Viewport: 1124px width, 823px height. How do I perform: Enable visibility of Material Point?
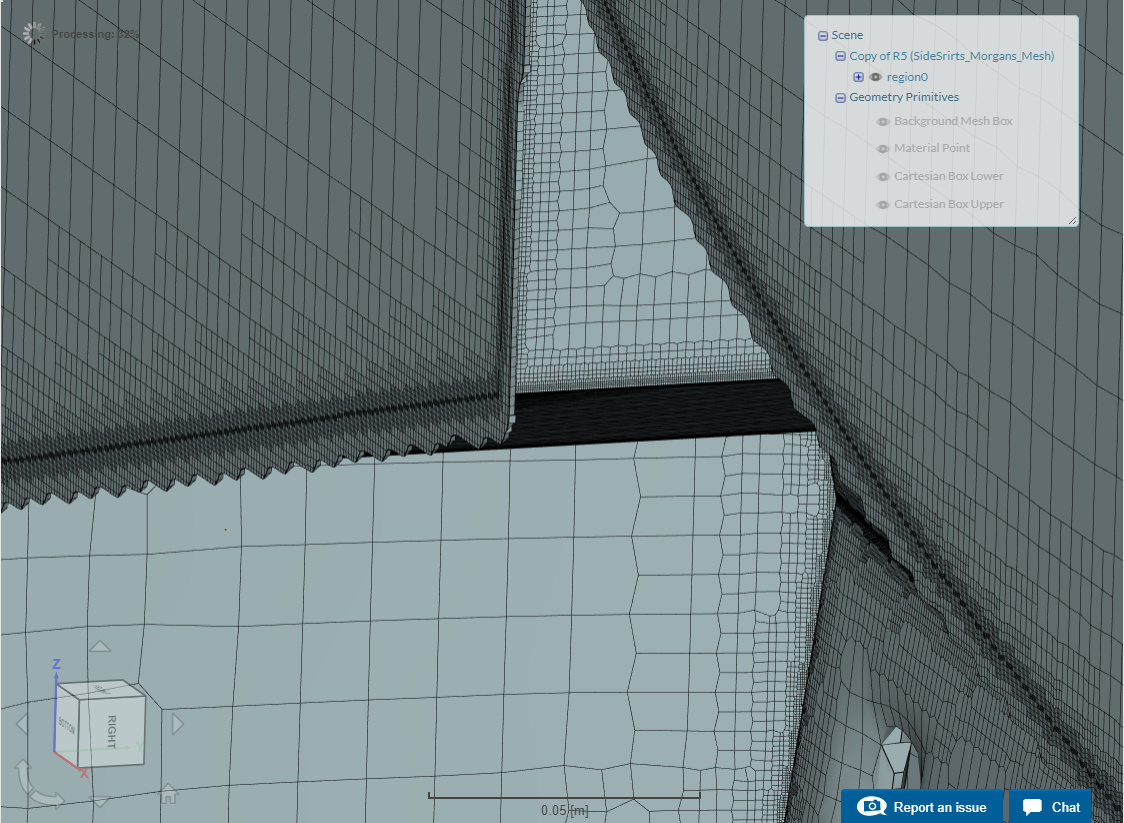(x=882, y=148)
